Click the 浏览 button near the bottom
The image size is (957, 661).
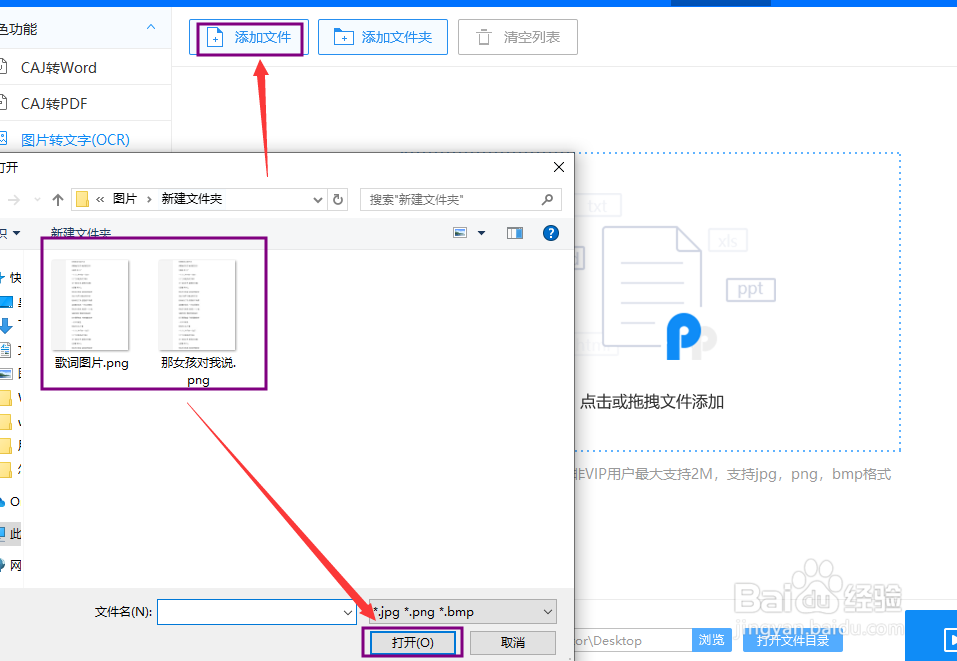click(x=711, y=639)
